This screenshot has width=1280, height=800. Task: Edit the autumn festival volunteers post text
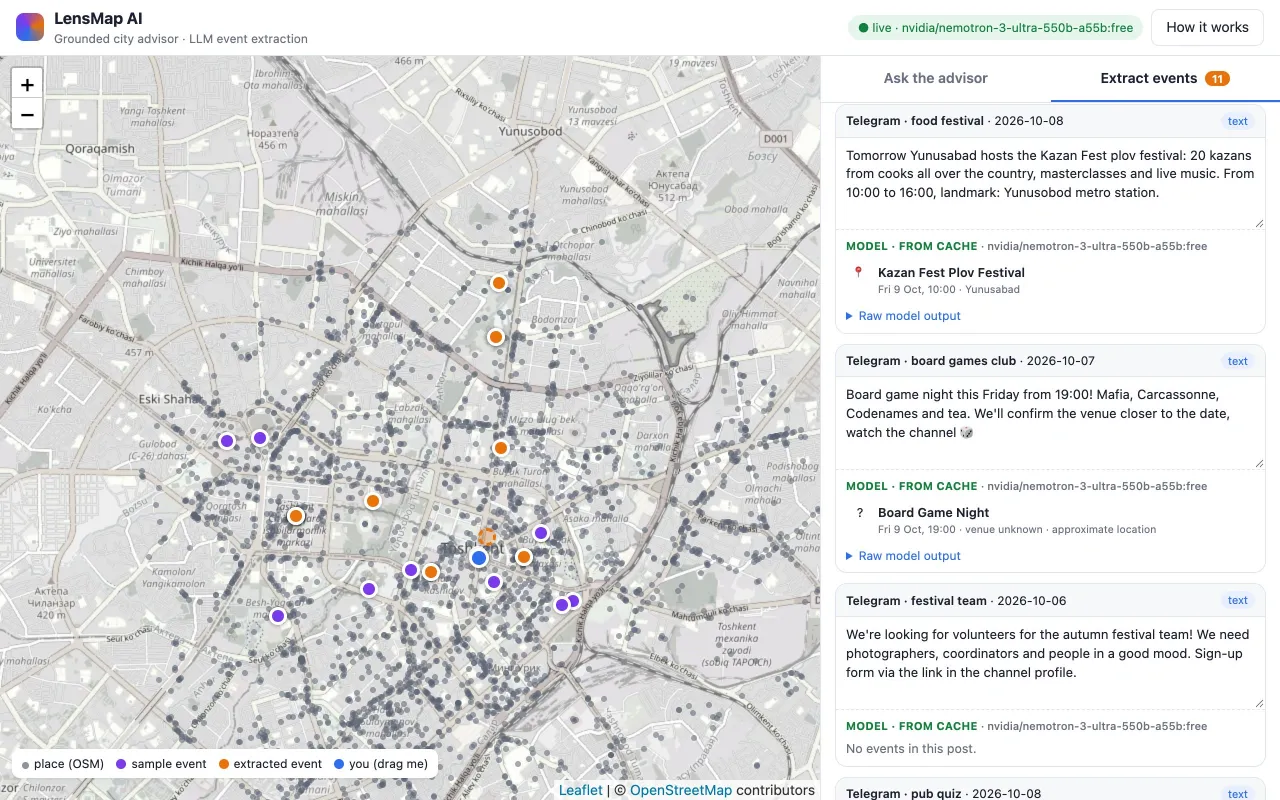pos(1050,664)
